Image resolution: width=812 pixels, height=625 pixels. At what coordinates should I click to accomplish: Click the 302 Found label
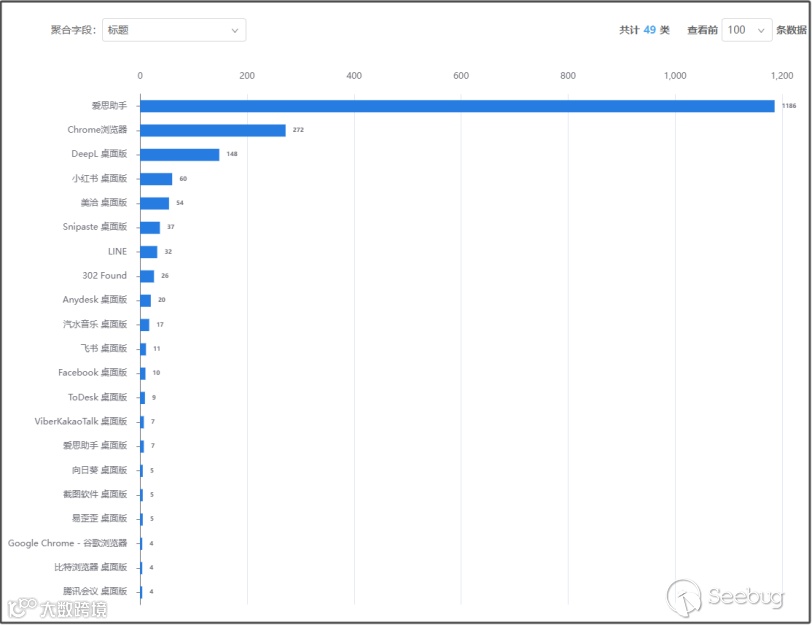coord(105,275)
